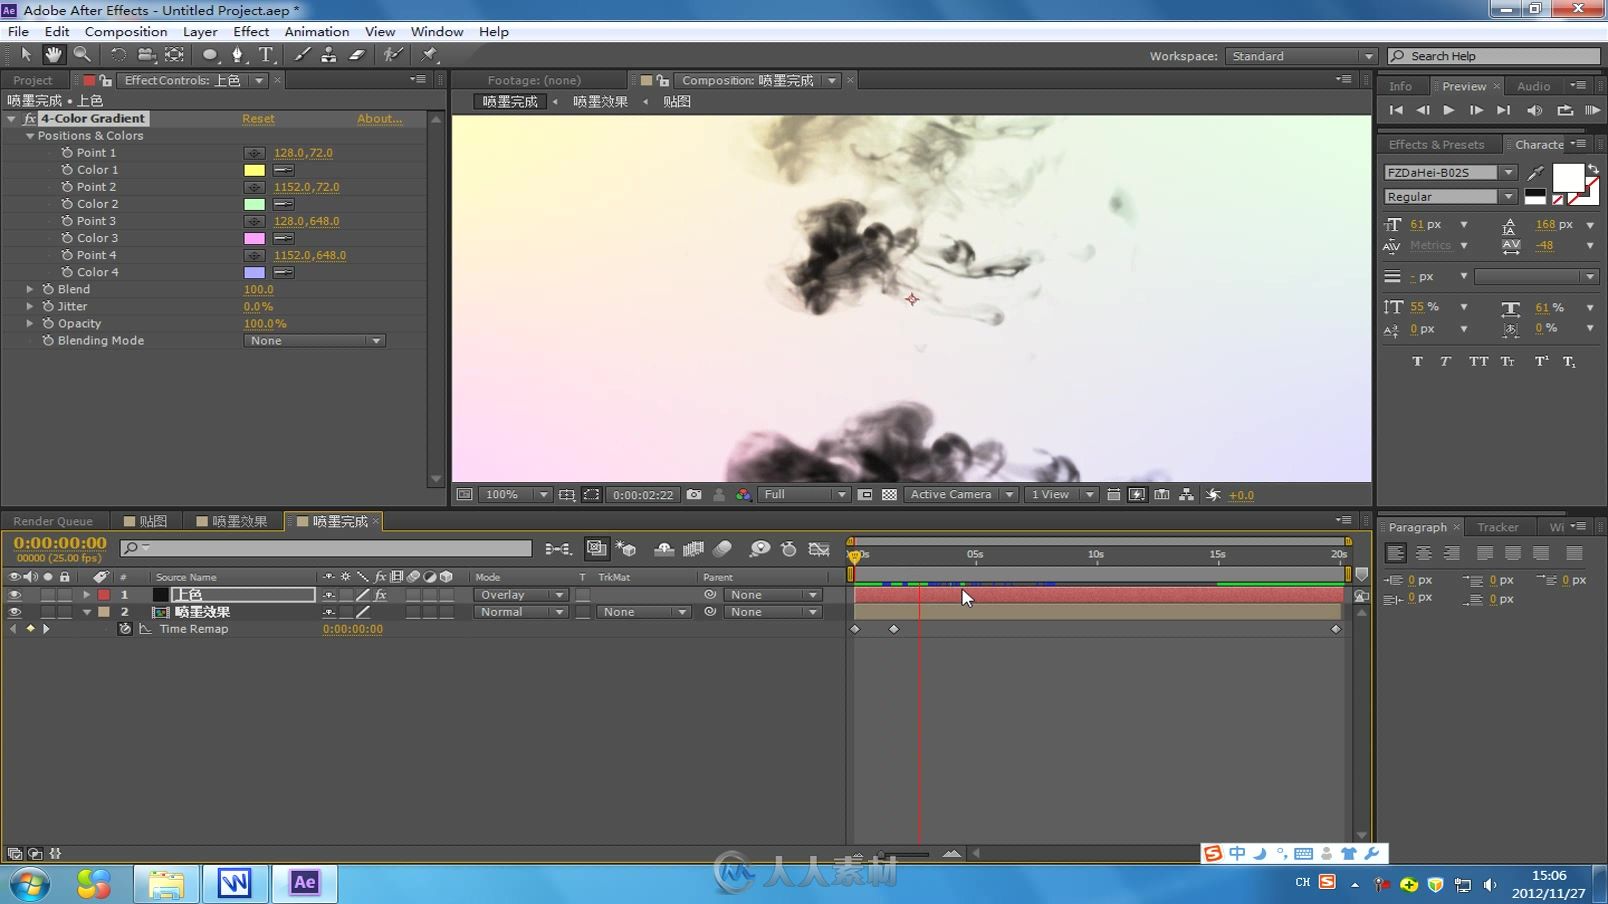Hide the 喷墨效果 layer with eye toggle
The height and width of the screenshot is (904, 1608).
pyautogui.click(x=14, y=612)
